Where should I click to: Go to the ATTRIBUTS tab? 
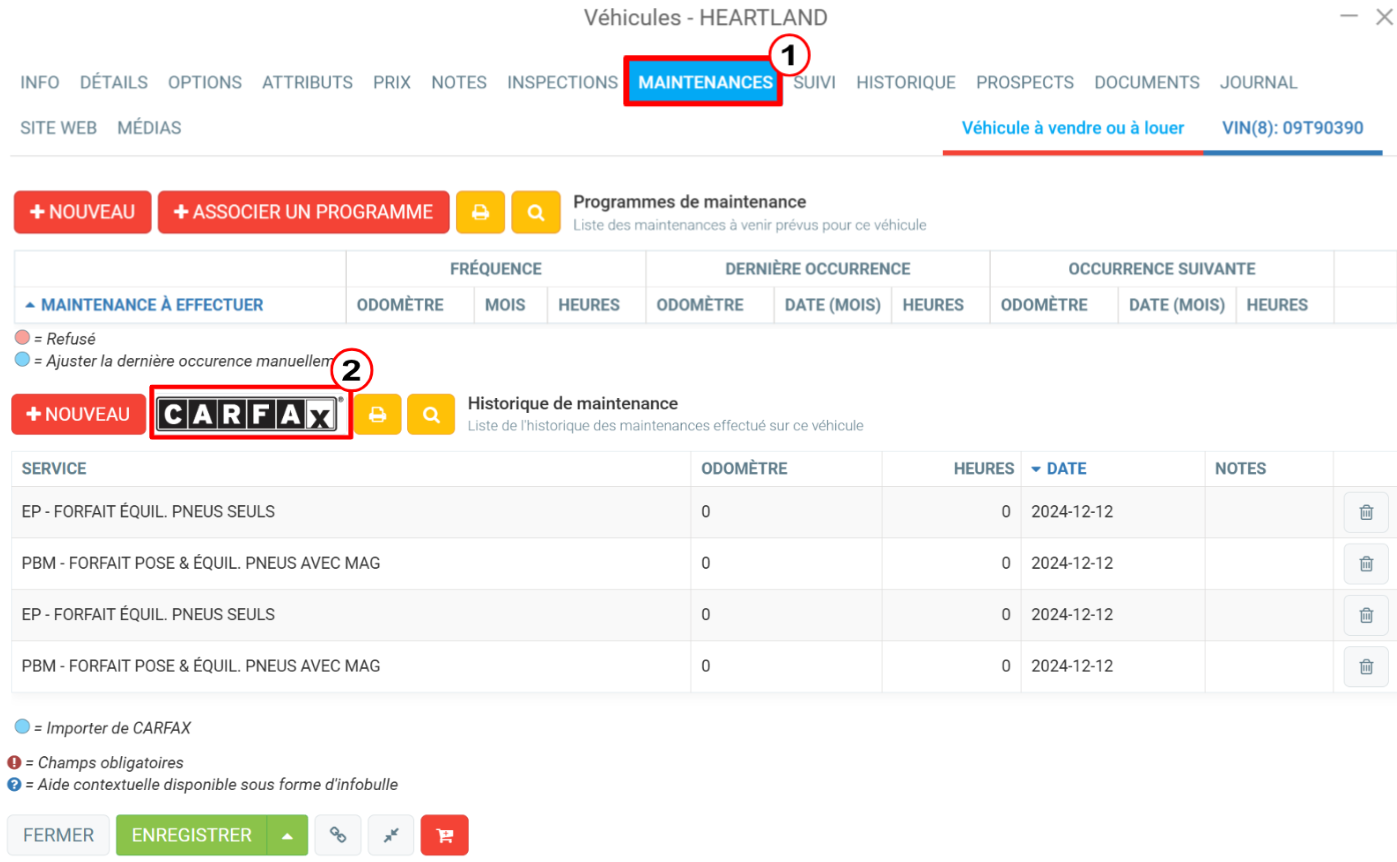click(x=307, y=82)
